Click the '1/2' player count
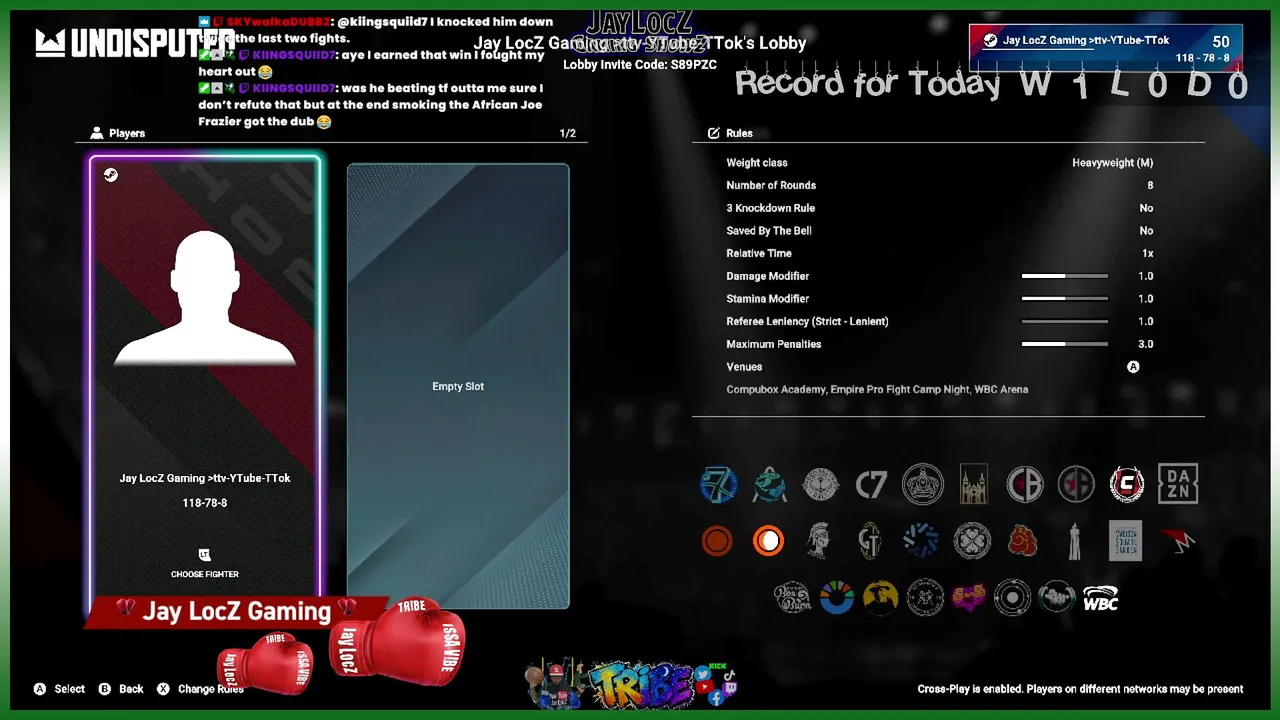The height and width of the screenshot is (720, 1280). pos(568,133)
